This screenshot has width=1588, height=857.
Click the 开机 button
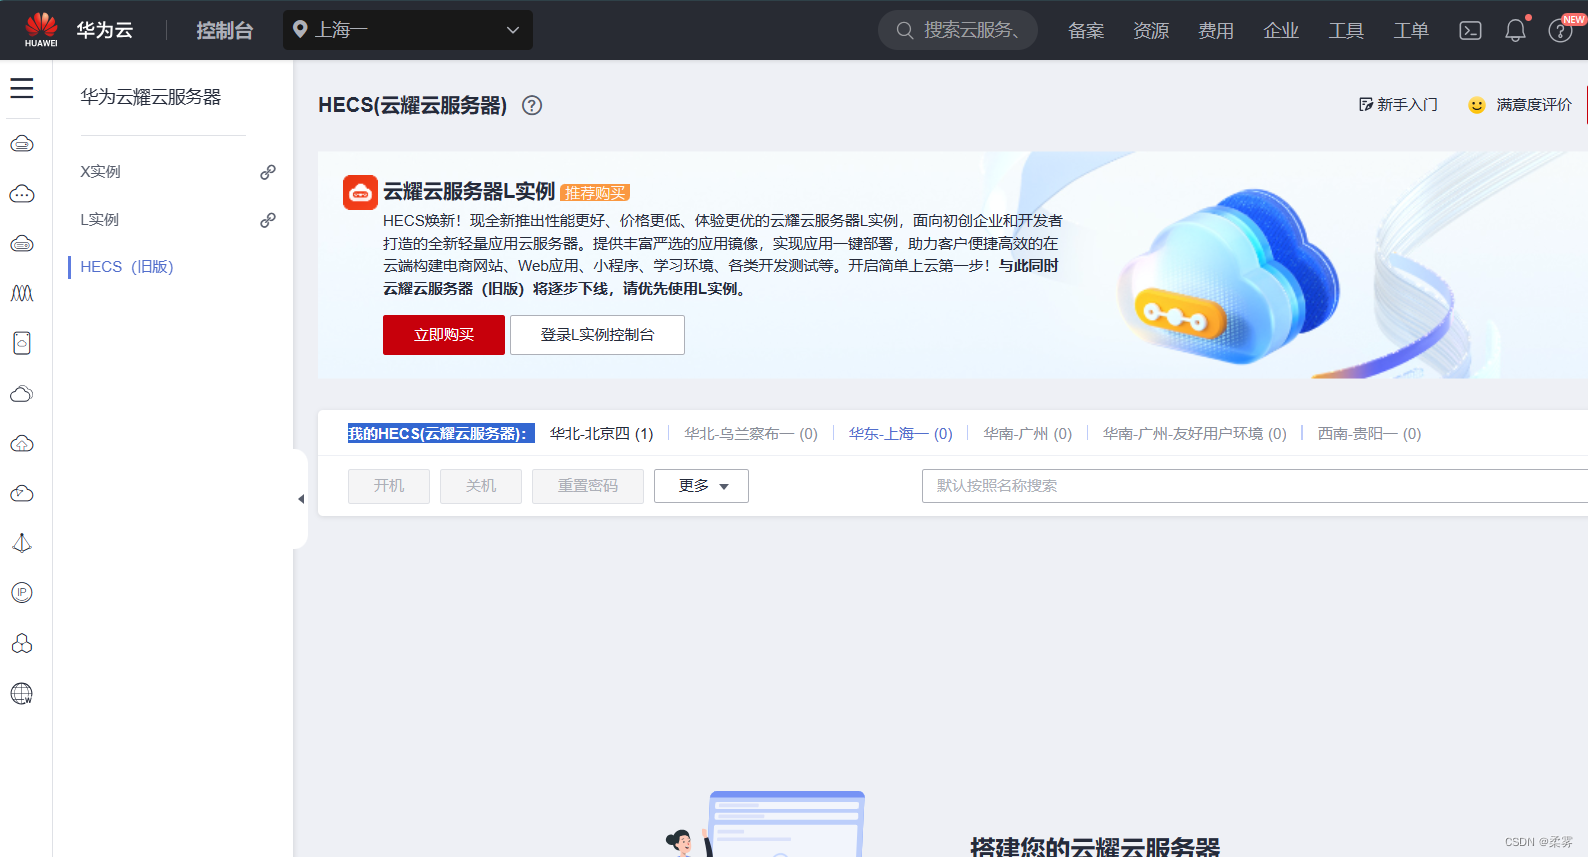click(x=389, y=486)
